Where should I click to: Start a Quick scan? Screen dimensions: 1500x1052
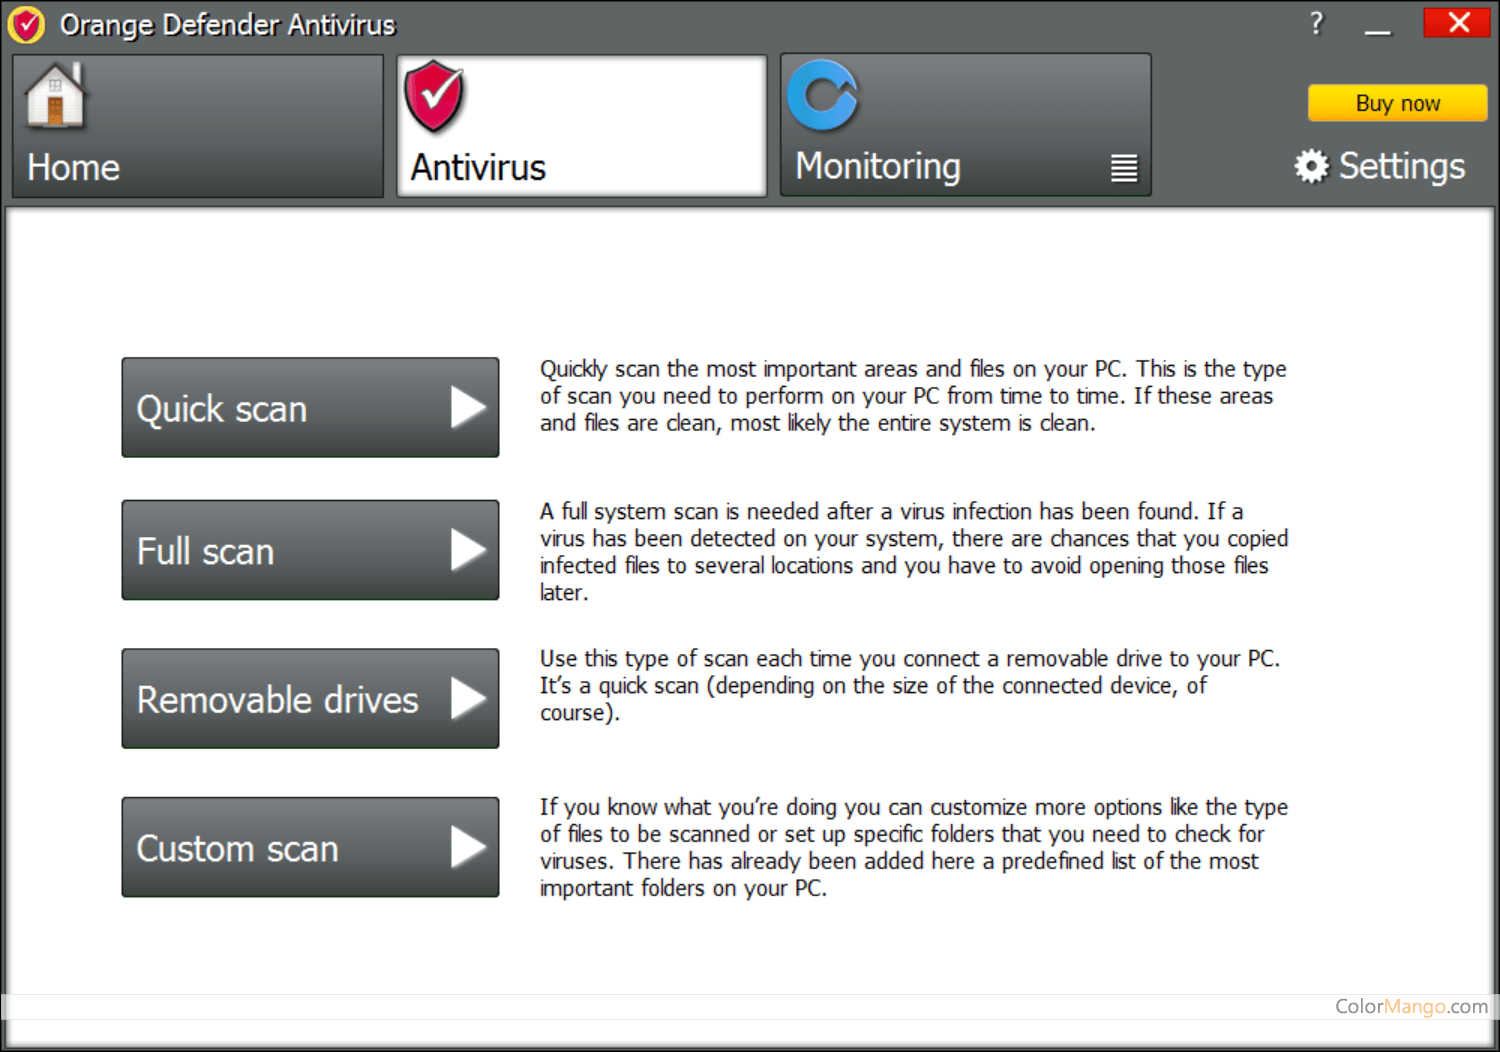click(x=310, y=408)
